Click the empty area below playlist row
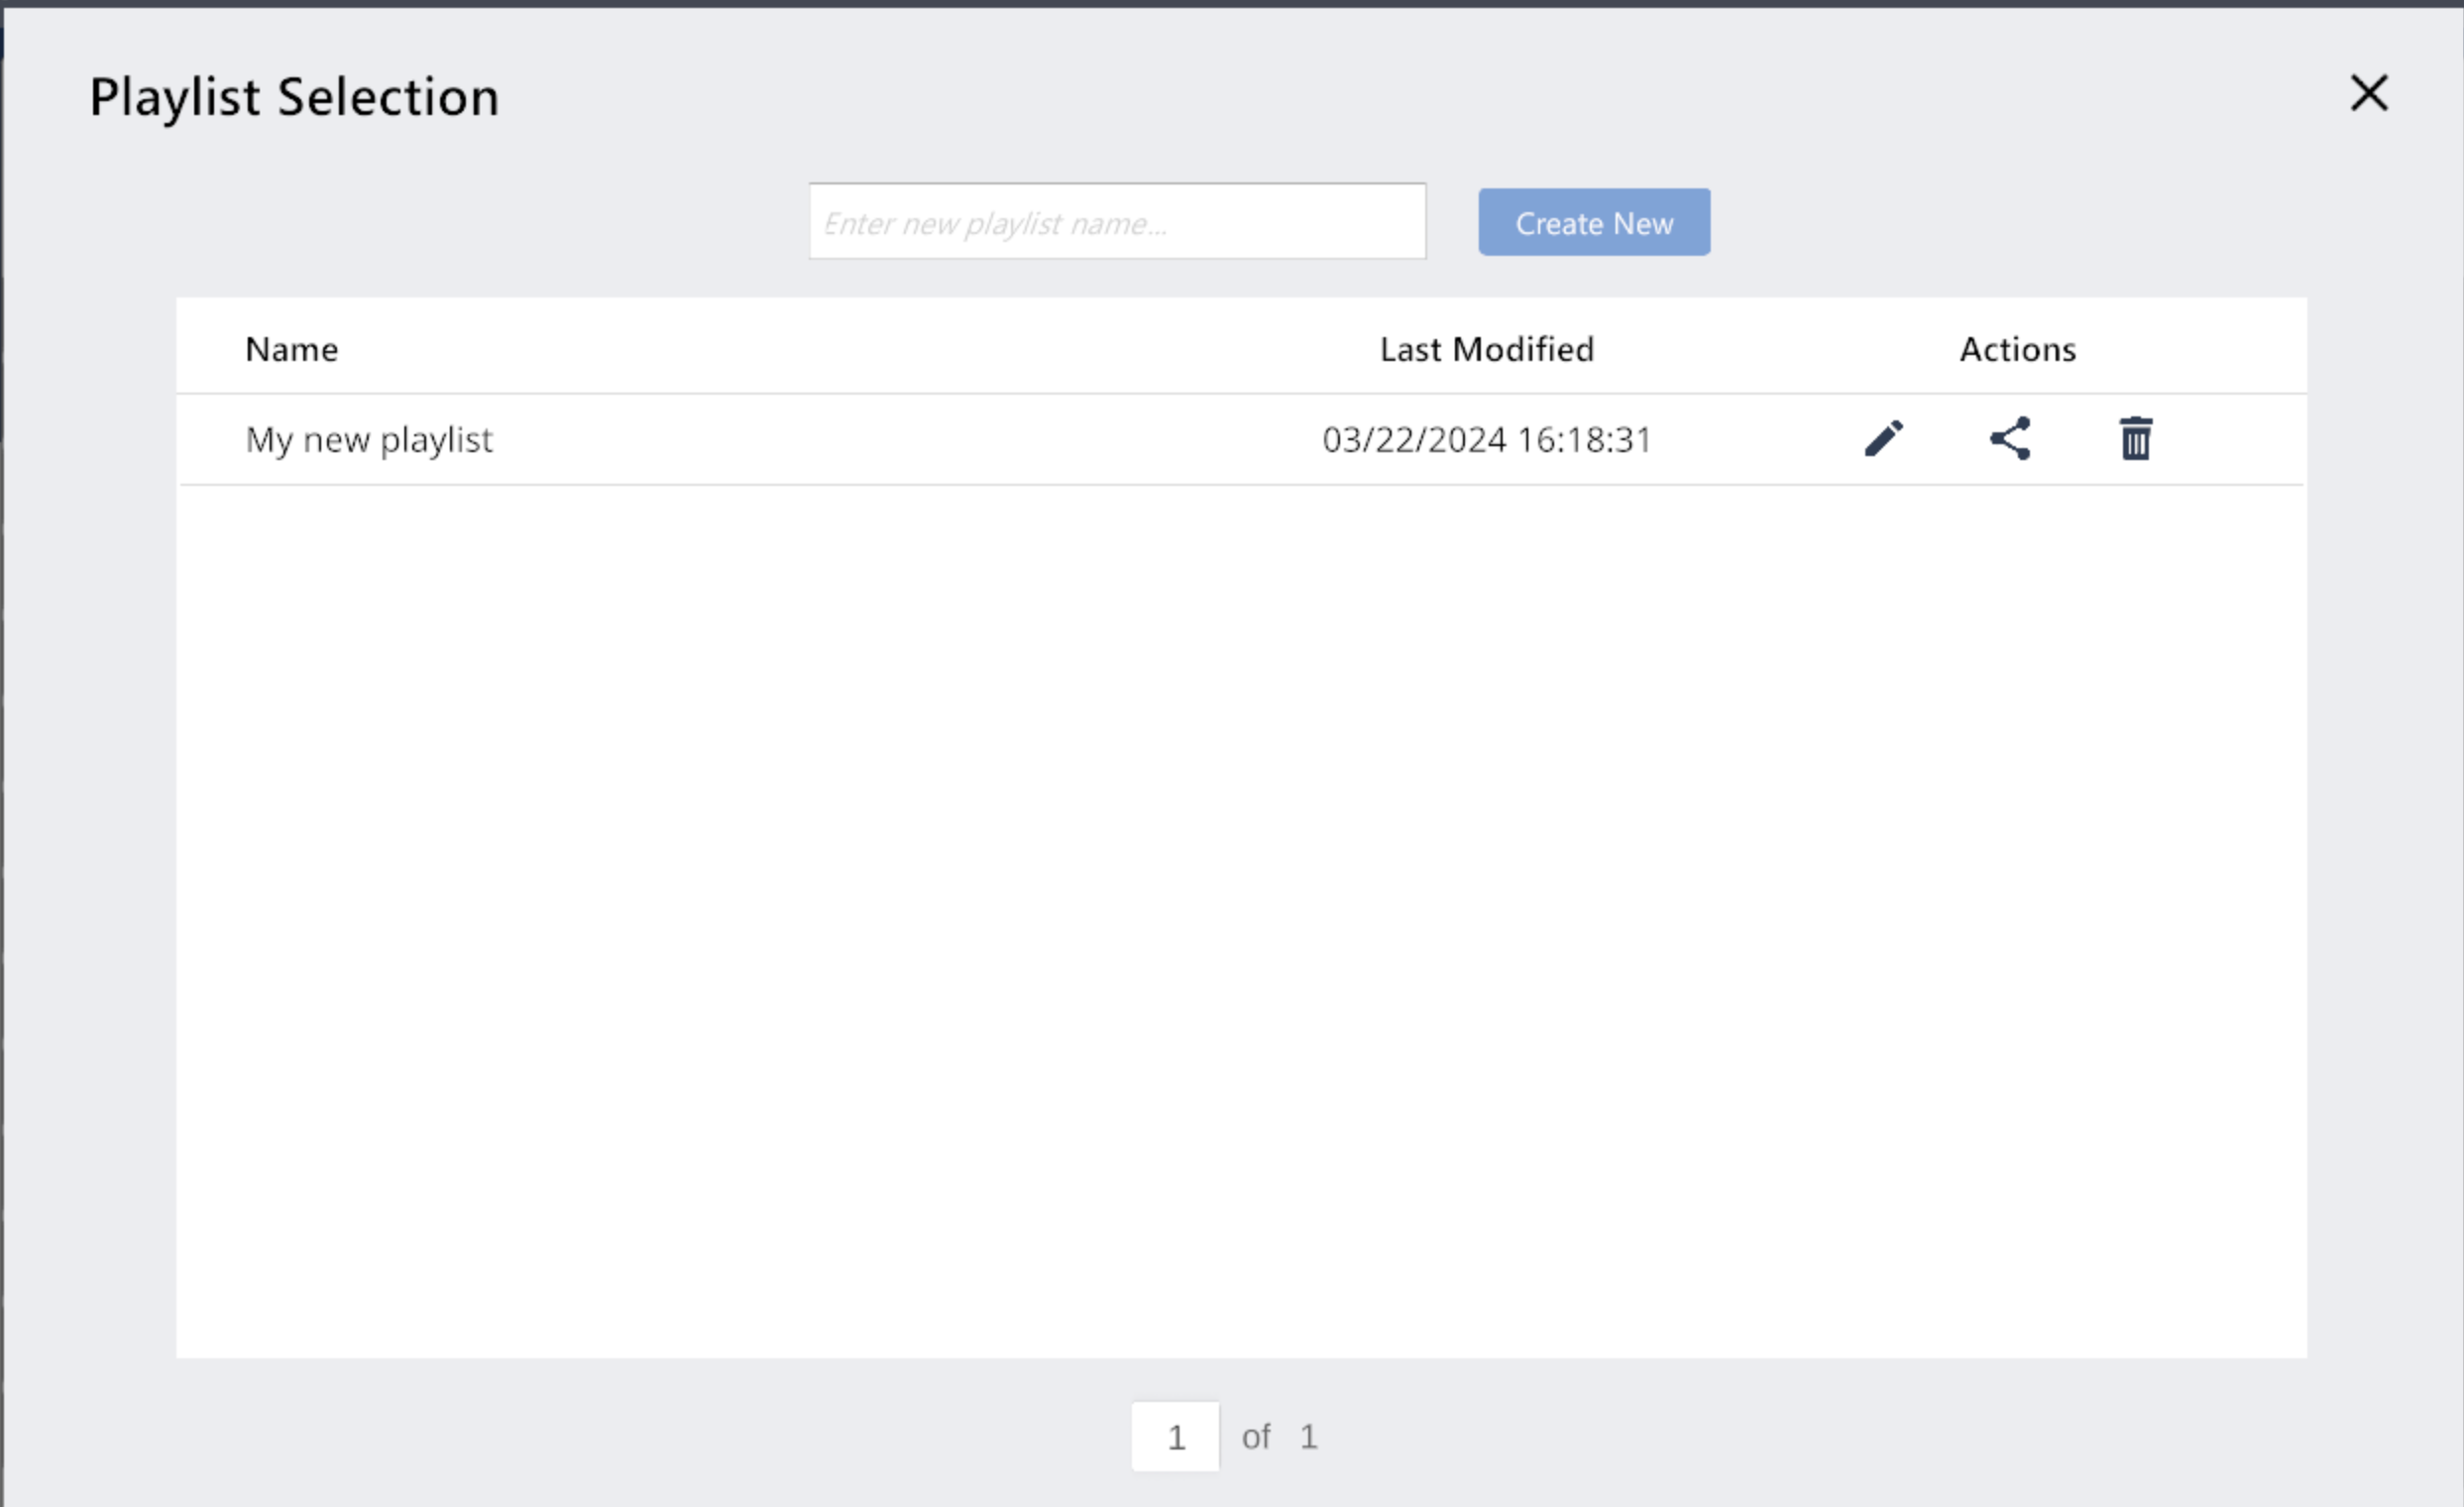This screenshot has height=1507, width=2464. pos(1240,900)
